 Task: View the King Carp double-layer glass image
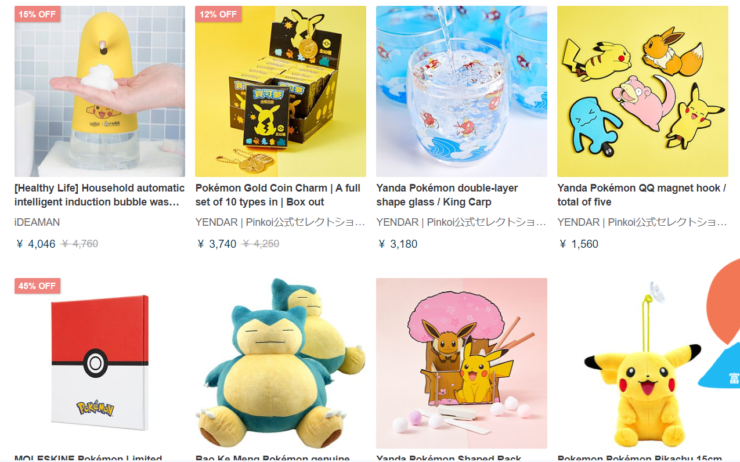click(x=462, y=91)
